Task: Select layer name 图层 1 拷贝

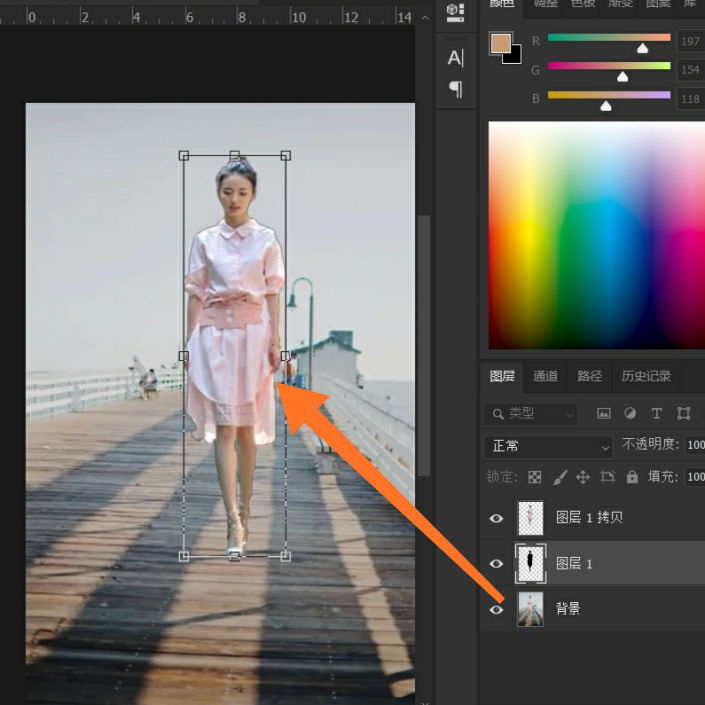Action: [589, 518]
